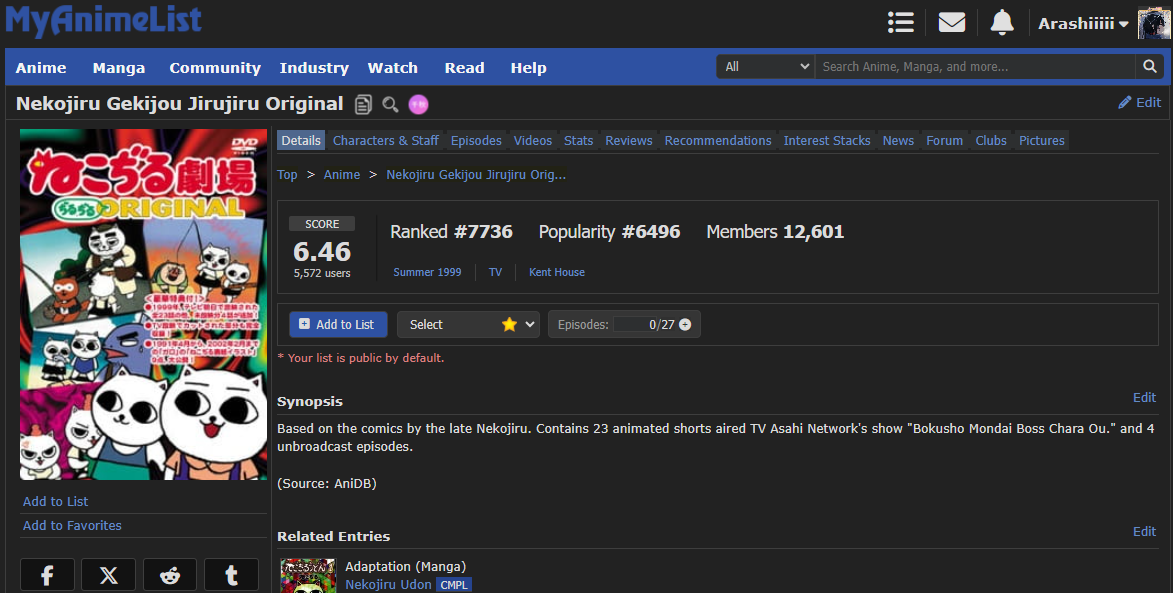Click Edit link beside Synopsis

pyautogui.click(x=1144, y=398)
